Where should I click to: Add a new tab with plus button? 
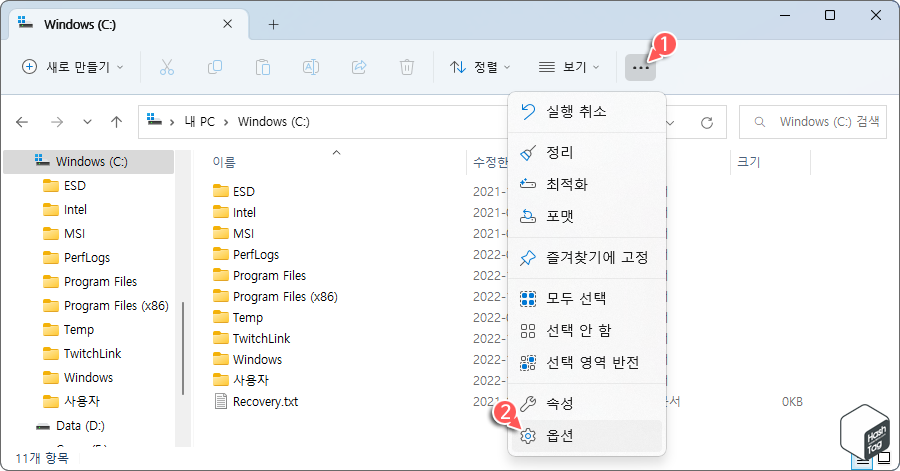(273, 24)
